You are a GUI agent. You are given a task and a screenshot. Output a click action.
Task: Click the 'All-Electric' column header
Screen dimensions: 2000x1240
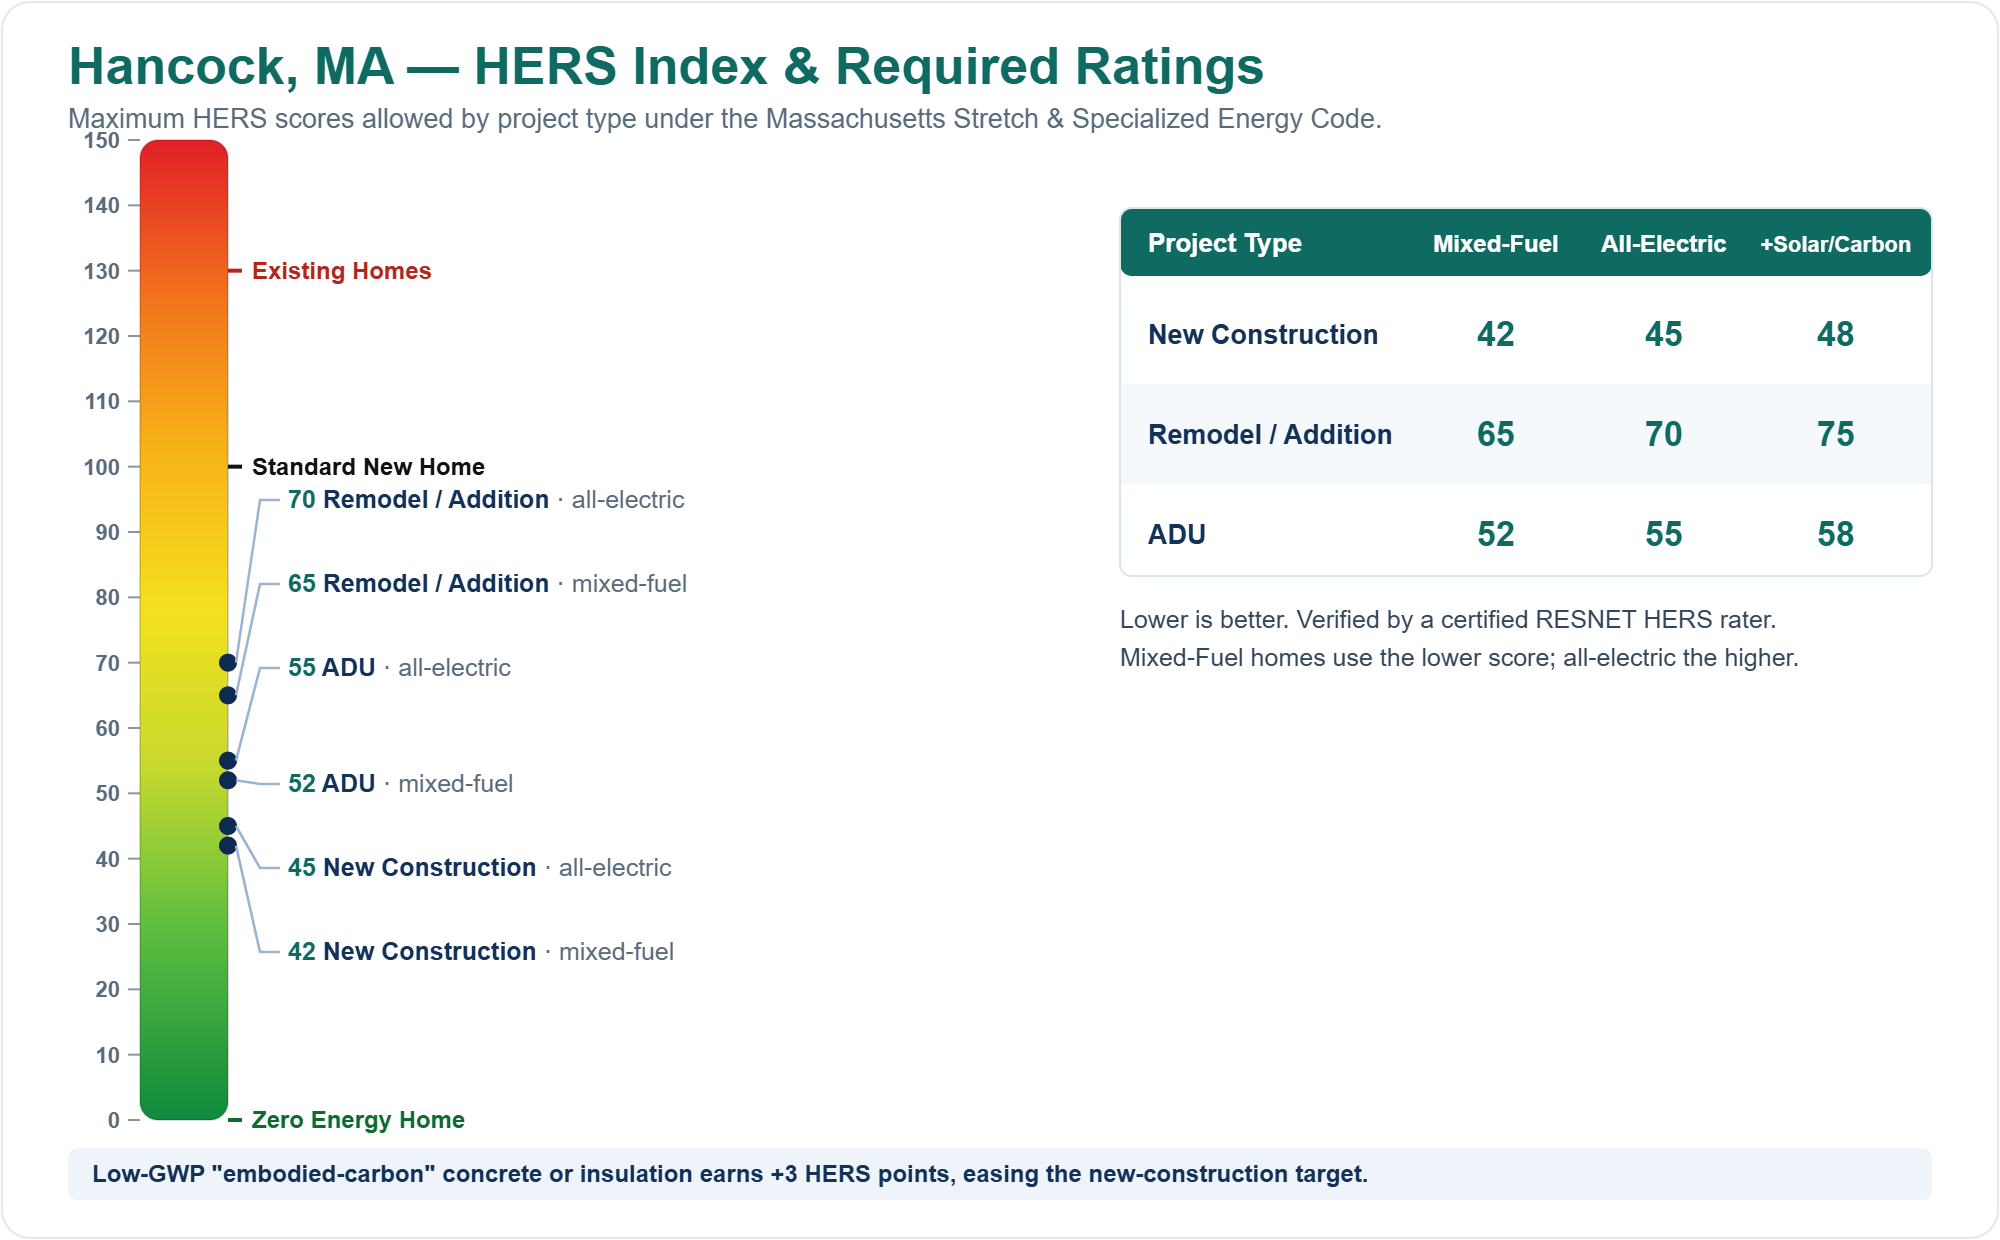1663,244
